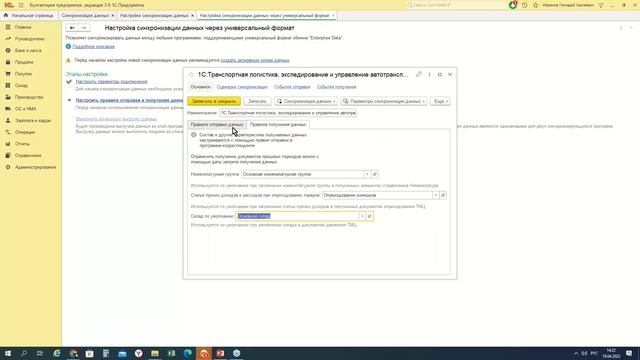Open the main menu hamburger icon
The height and width of the screenshot is (360, 640).
click(21, 5)
